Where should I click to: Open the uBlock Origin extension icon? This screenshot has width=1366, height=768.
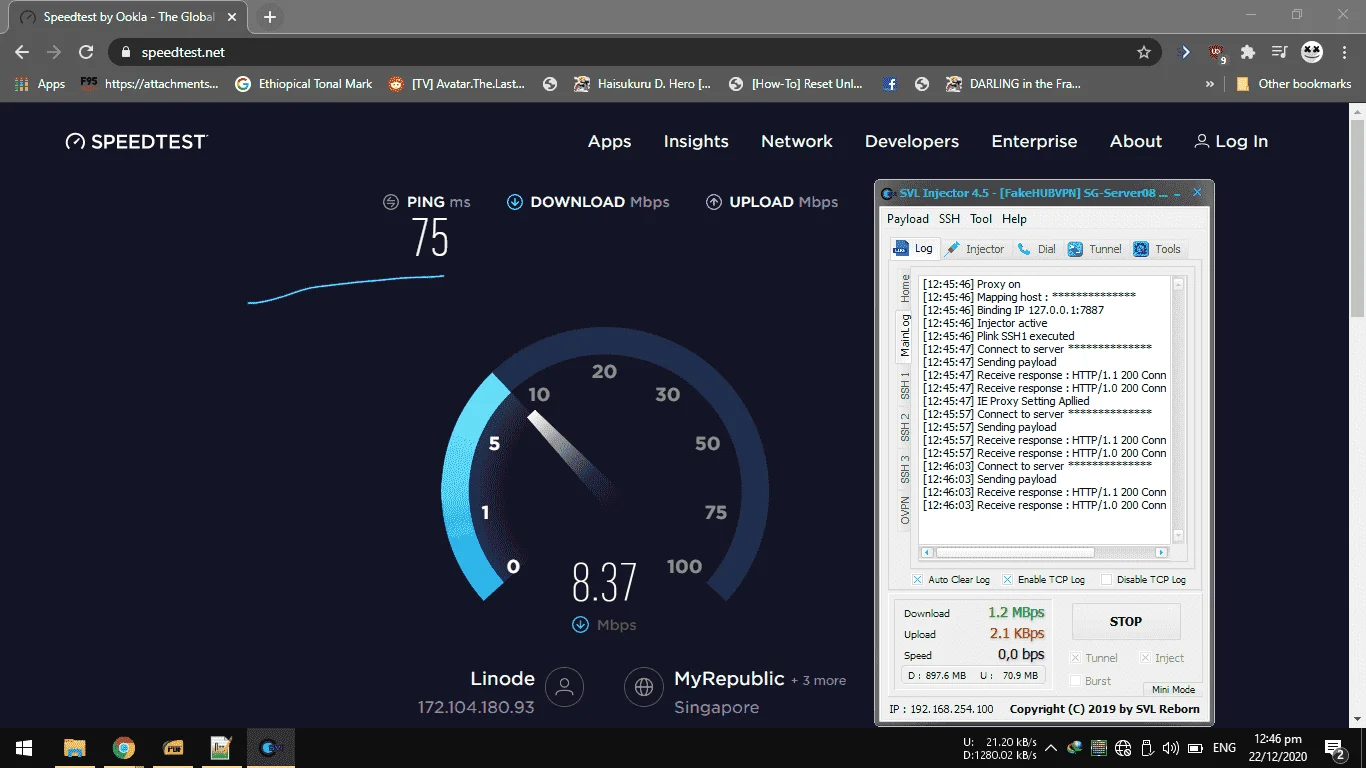[1216, 52]
